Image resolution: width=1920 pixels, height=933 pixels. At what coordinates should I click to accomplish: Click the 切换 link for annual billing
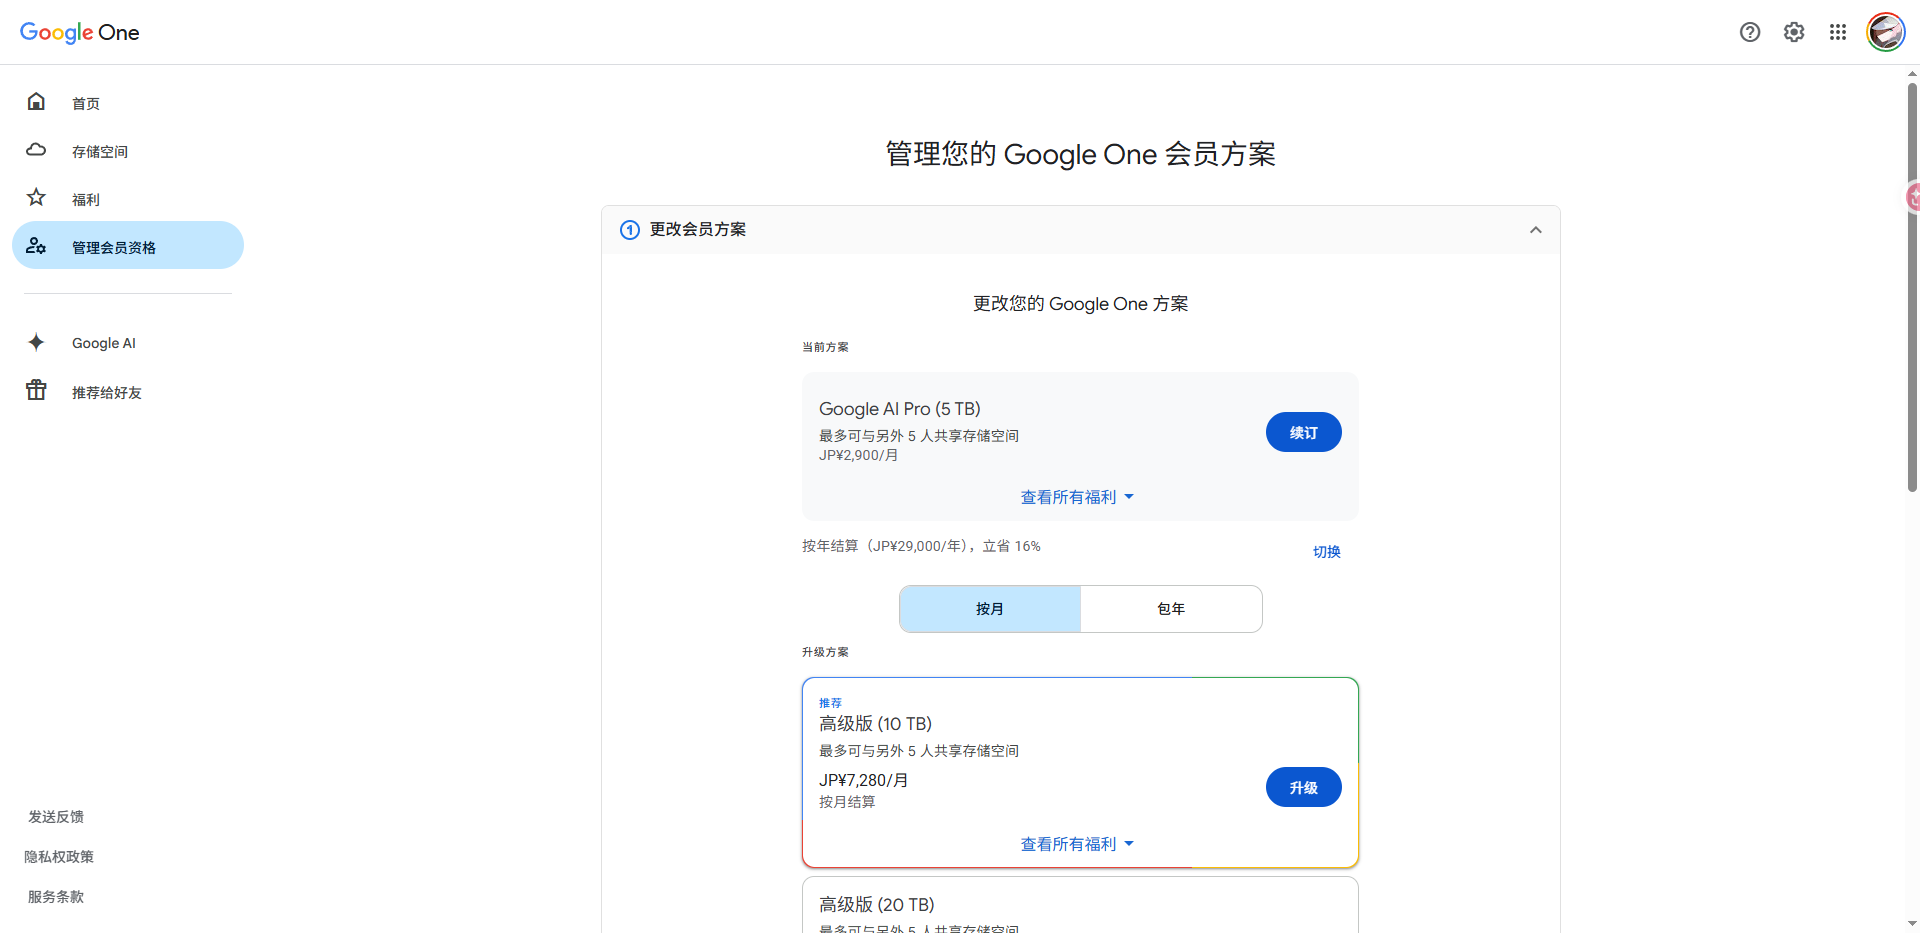(1327, 552)
